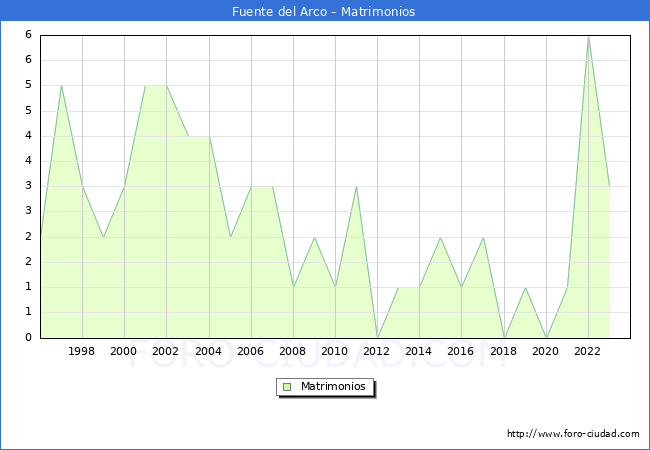The width and height of the screenshot is (650, 450).
Task: Click the green Matrimonios legend swatch
Action: pos(287,387)
